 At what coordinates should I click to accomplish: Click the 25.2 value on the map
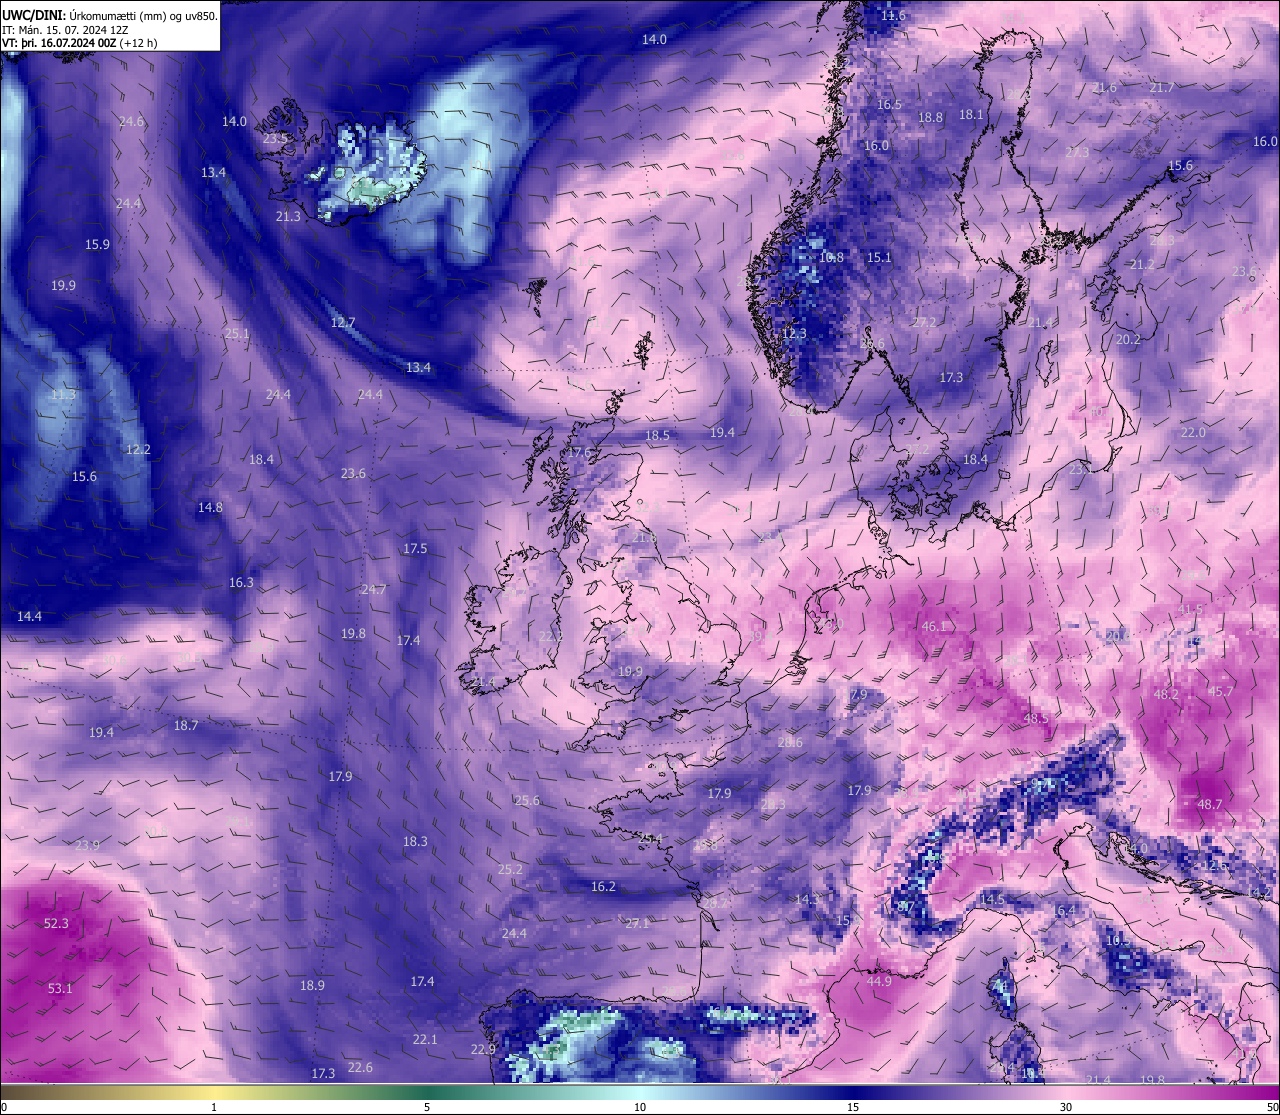[510, 869]
